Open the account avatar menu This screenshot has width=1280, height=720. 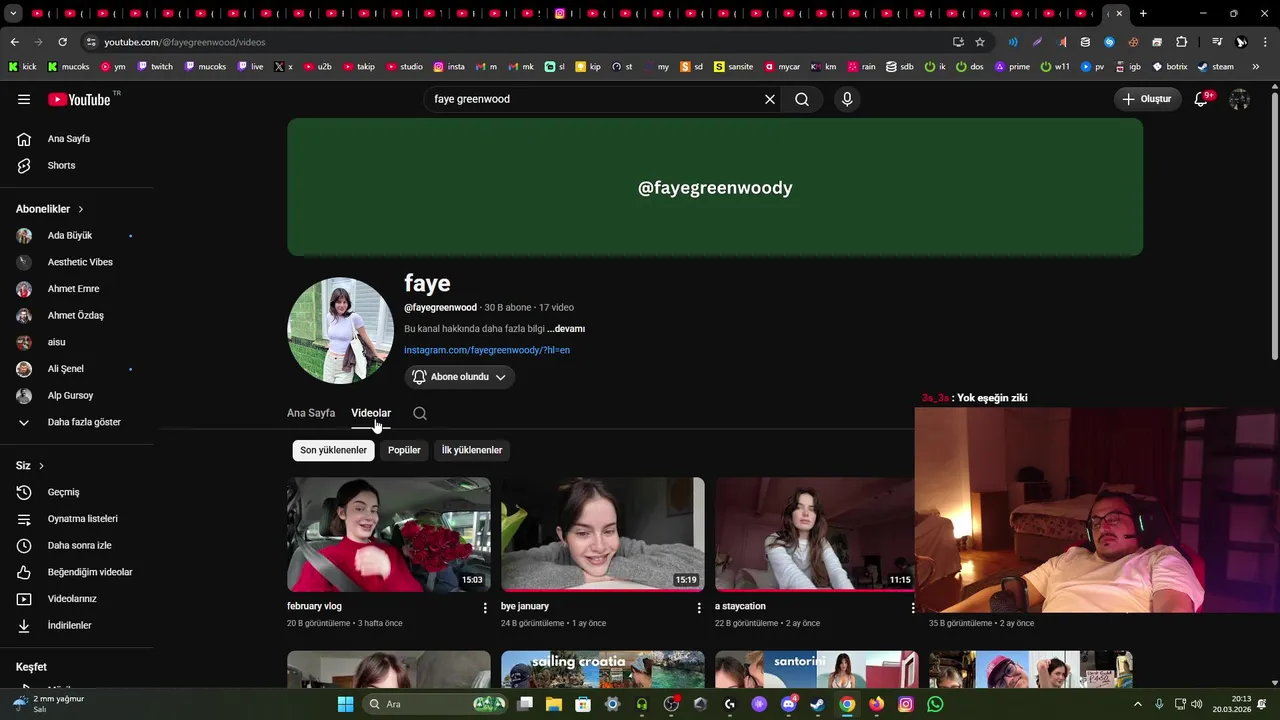pos(1239,99)
